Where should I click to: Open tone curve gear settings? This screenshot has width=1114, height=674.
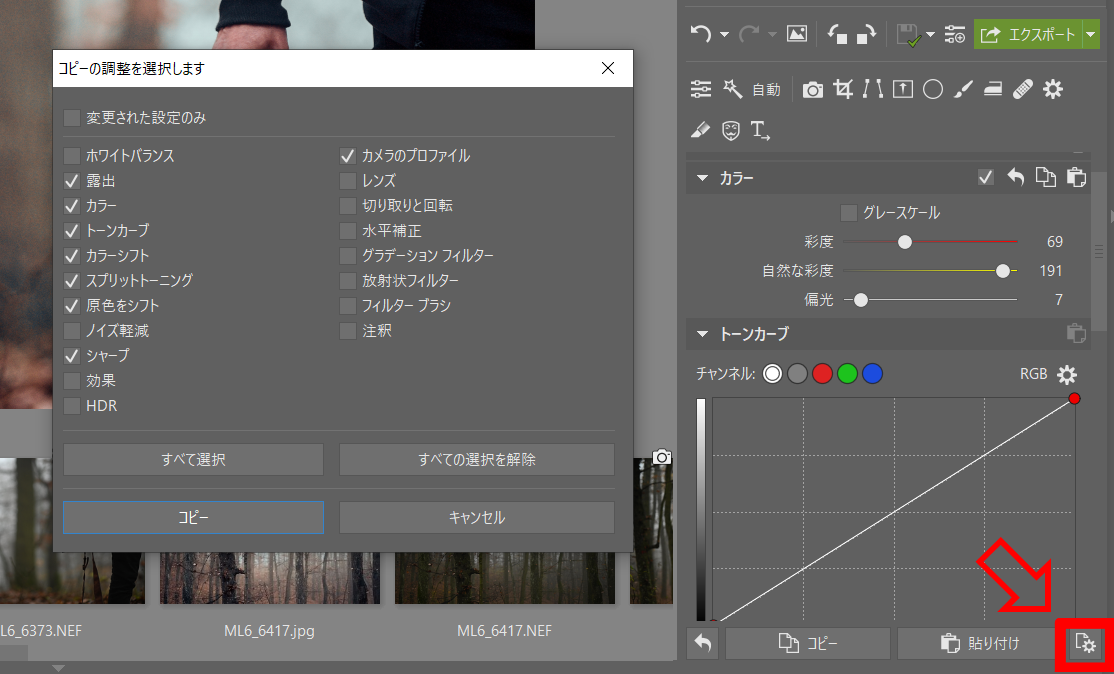pyautogui.click(x=1067, y=374)
